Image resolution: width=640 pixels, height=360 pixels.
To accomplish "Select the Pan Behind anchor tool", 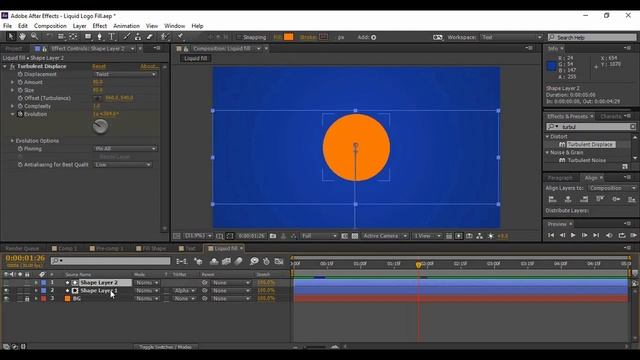I will pyautogui.click(x=73, y=37).
